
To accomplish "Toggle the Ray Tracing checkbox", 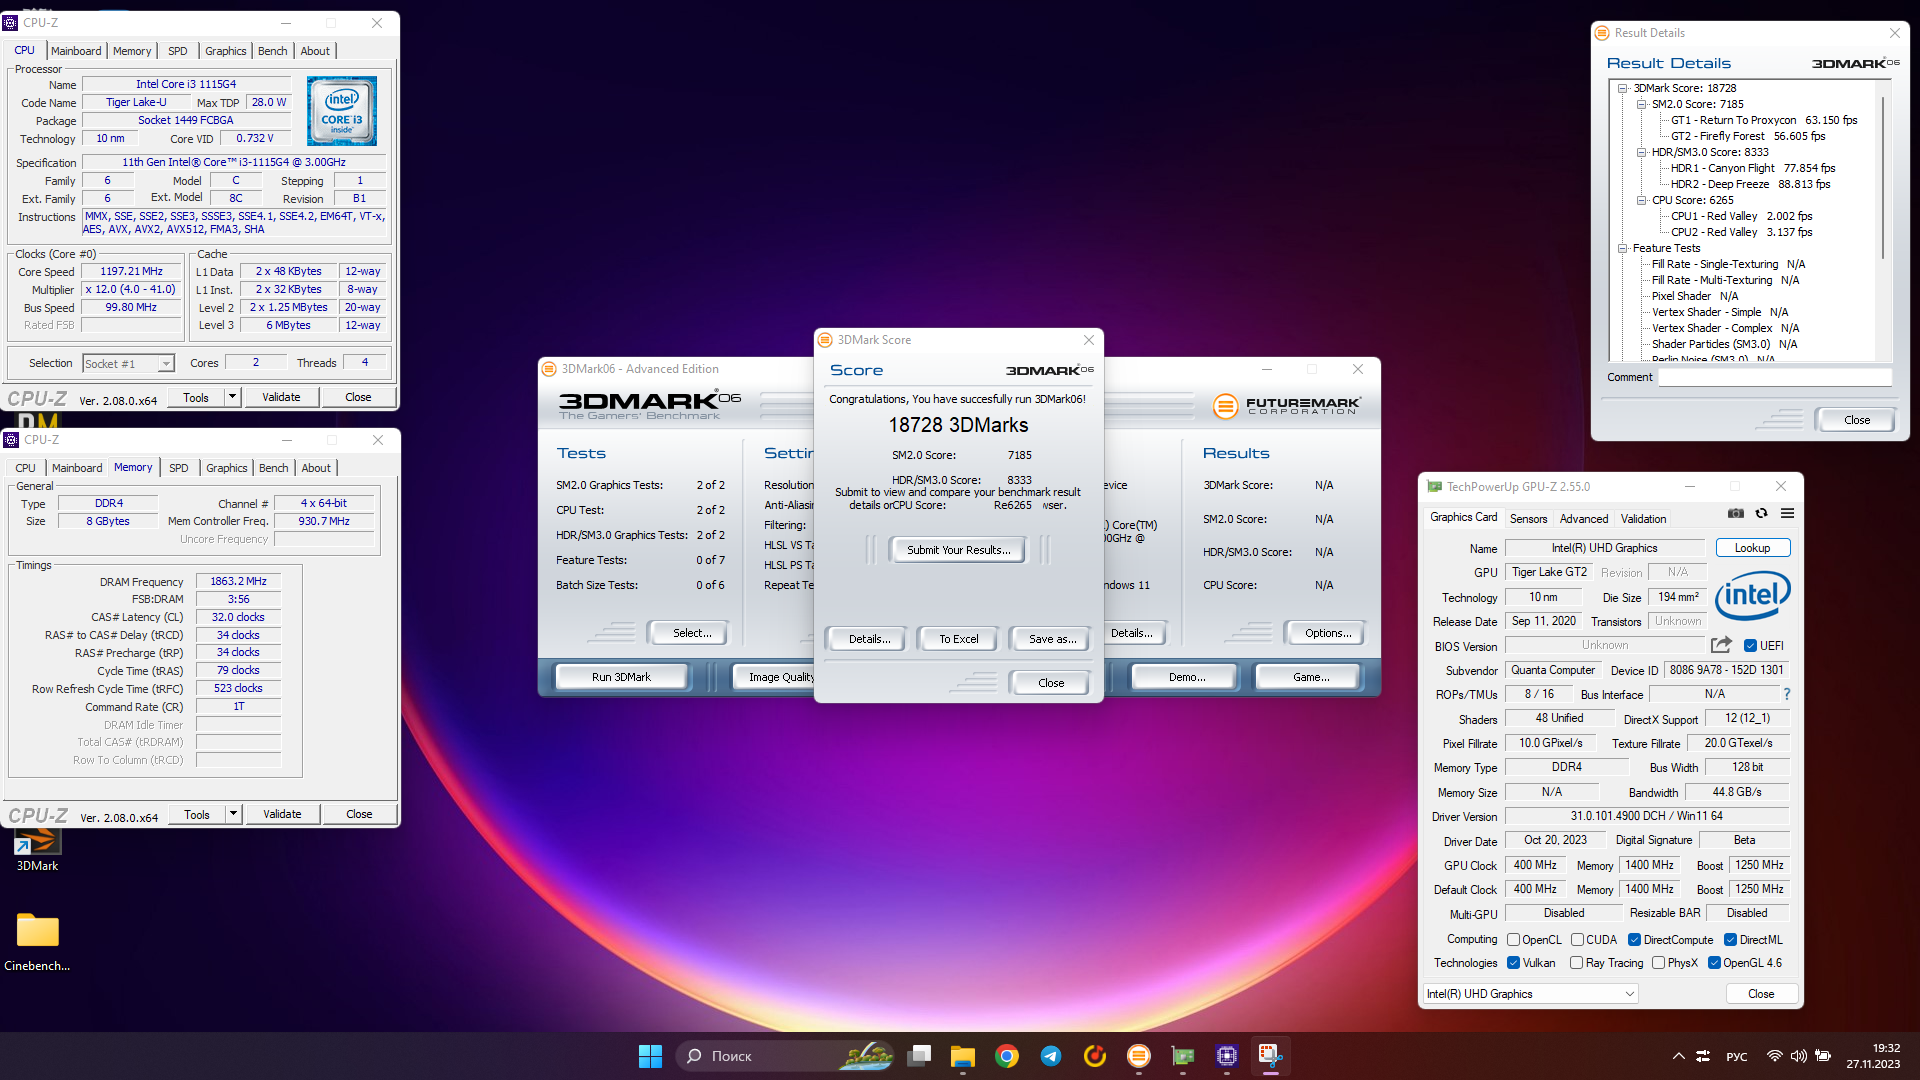I will [1576, 963].
